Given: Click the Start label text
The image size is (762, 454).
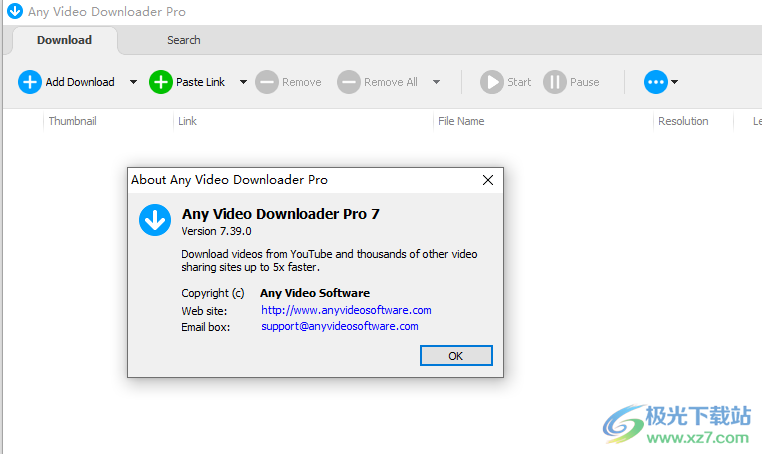Looking at the screenshot, I should click(519, 82).
